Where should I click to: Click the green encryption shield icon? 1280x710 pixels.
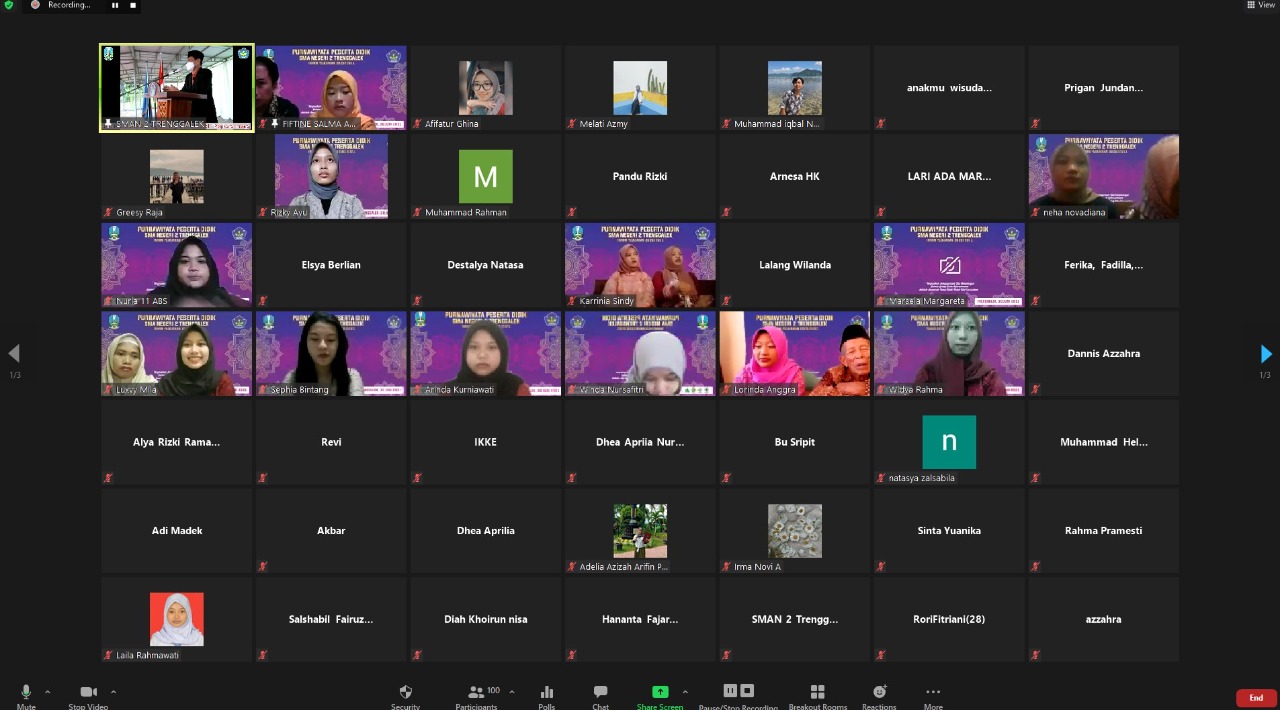[x=9, y=5]
